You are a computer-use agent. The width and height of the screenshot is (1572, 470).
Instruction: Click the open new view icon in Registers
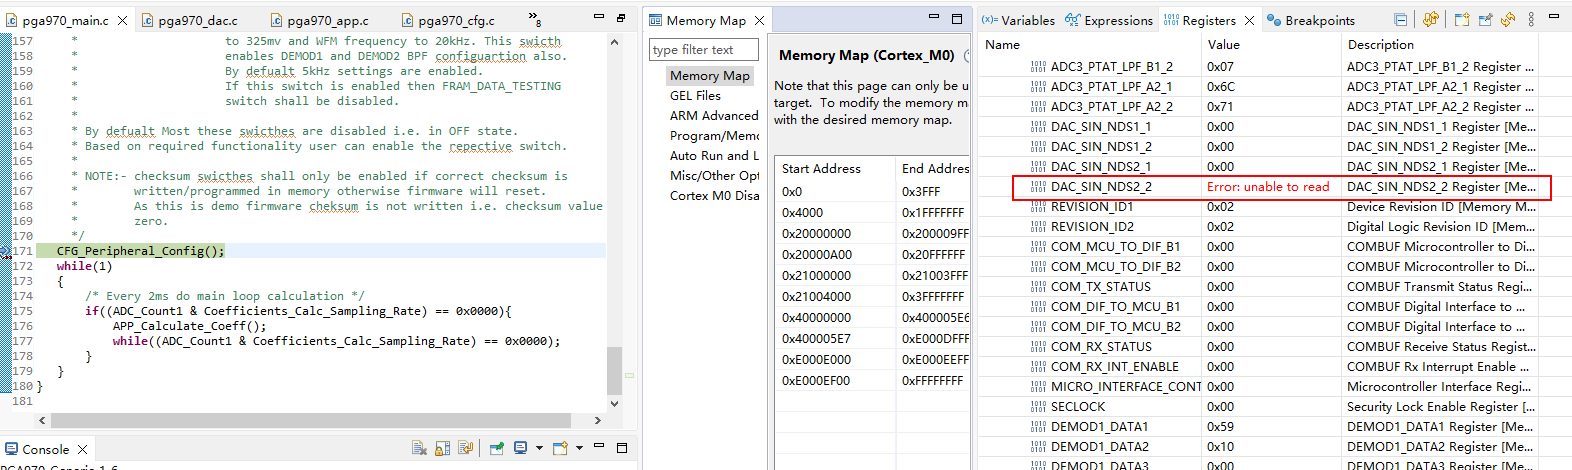1462,20
